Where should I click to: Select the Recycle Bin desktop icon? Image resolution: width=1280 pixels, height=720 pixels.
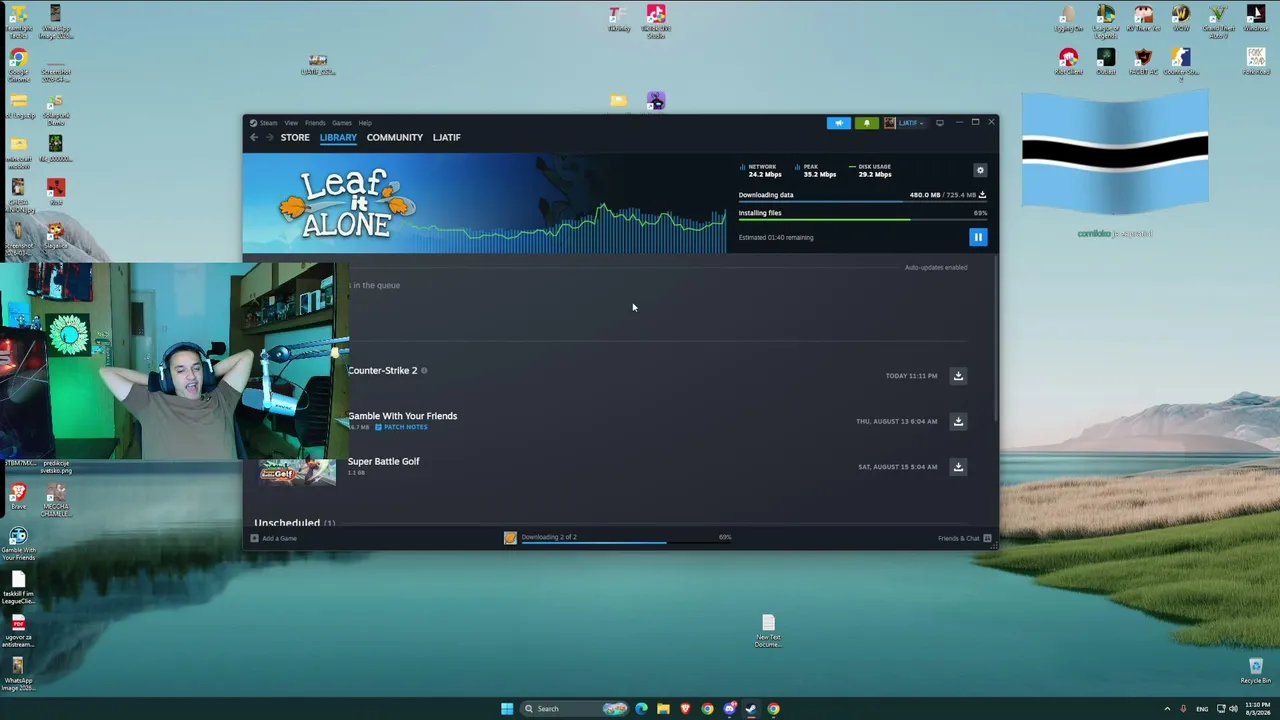coord(1255,671)
